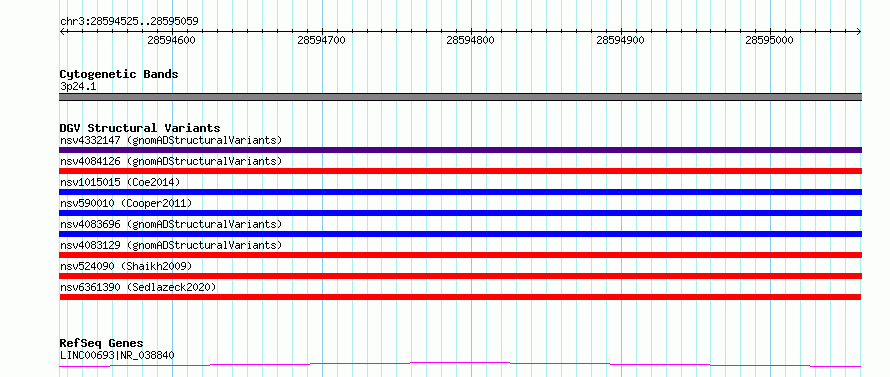The width and height of the screenshot is (890, 377).
Task: Select the RefSeq Genes track heading
Action: (101, 344)
